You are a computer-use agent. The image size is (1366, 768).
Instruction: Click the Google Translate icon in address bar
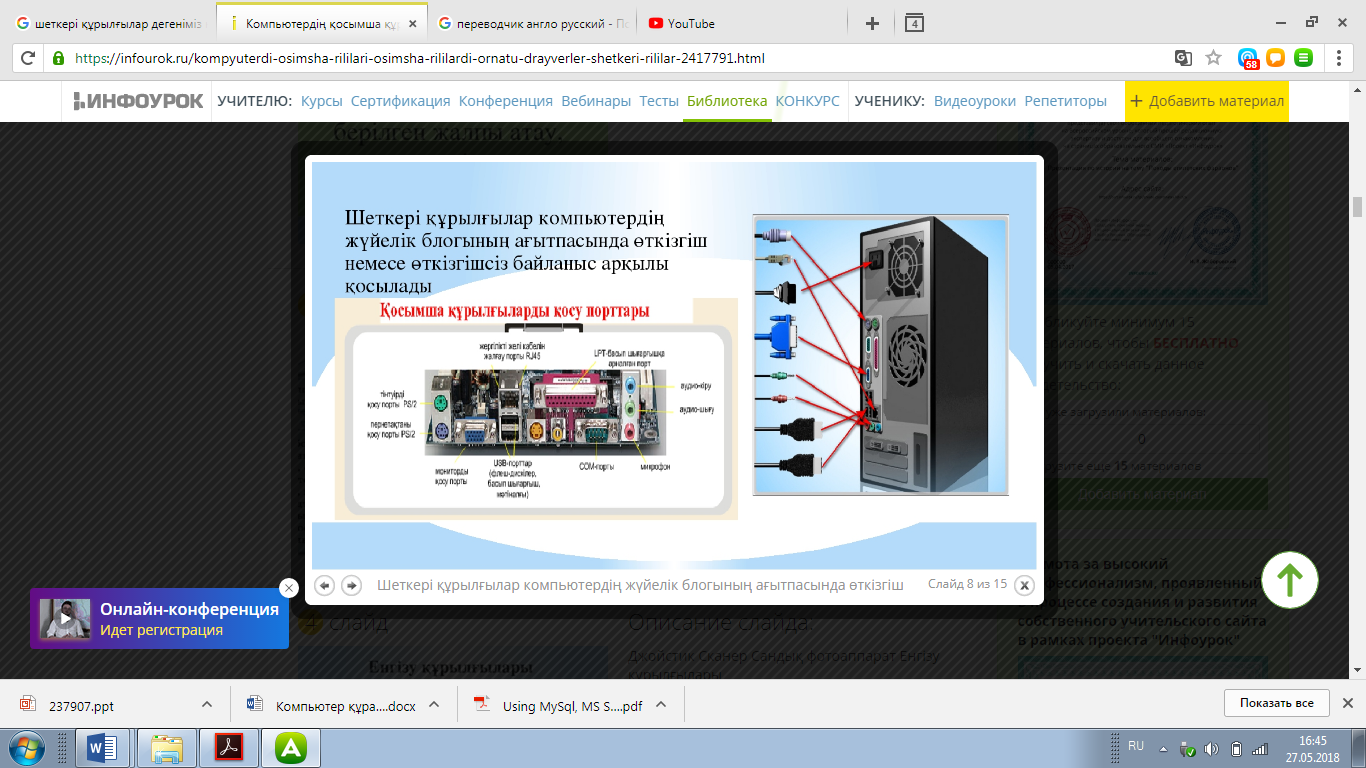[x=1183, y=58]
